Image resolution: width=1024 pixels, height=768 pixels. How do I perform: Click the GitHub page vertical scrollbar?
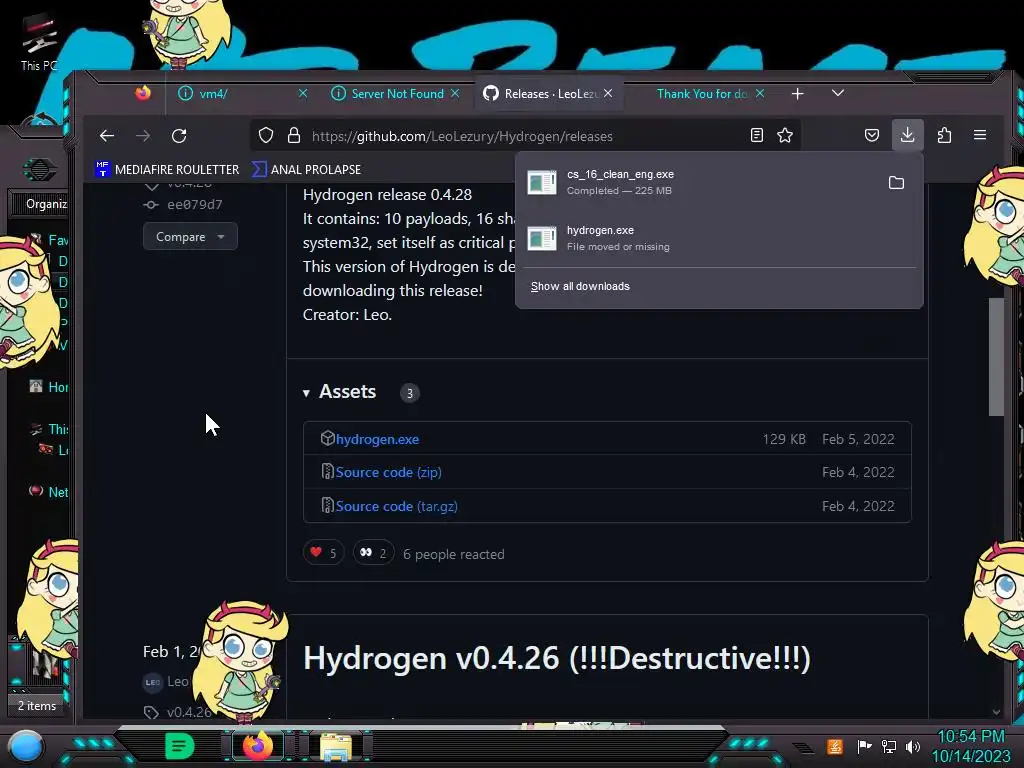point(996,356)
